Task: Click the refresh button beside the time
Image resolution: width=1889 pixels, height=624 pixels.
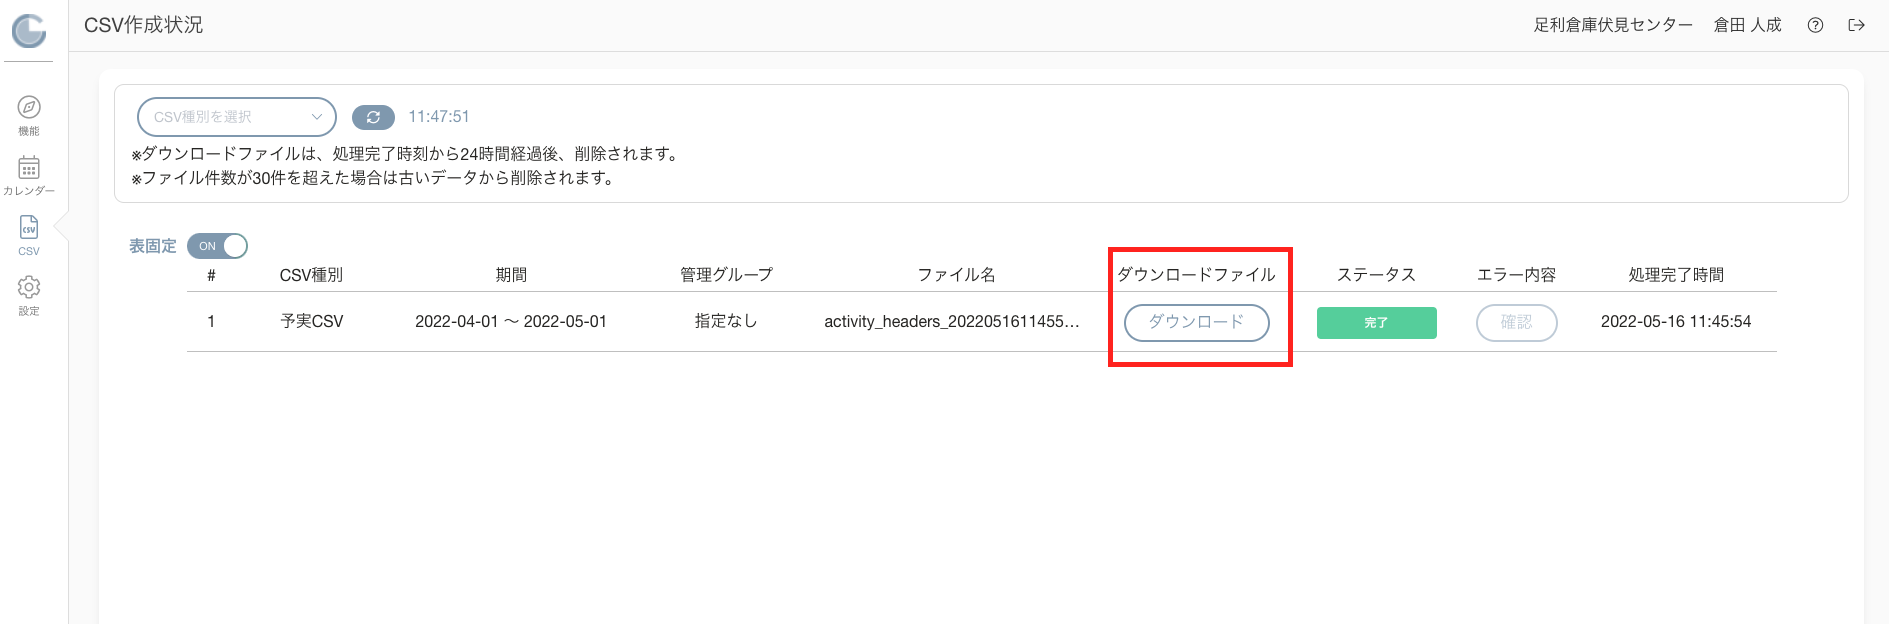Action: coord(373,117)
